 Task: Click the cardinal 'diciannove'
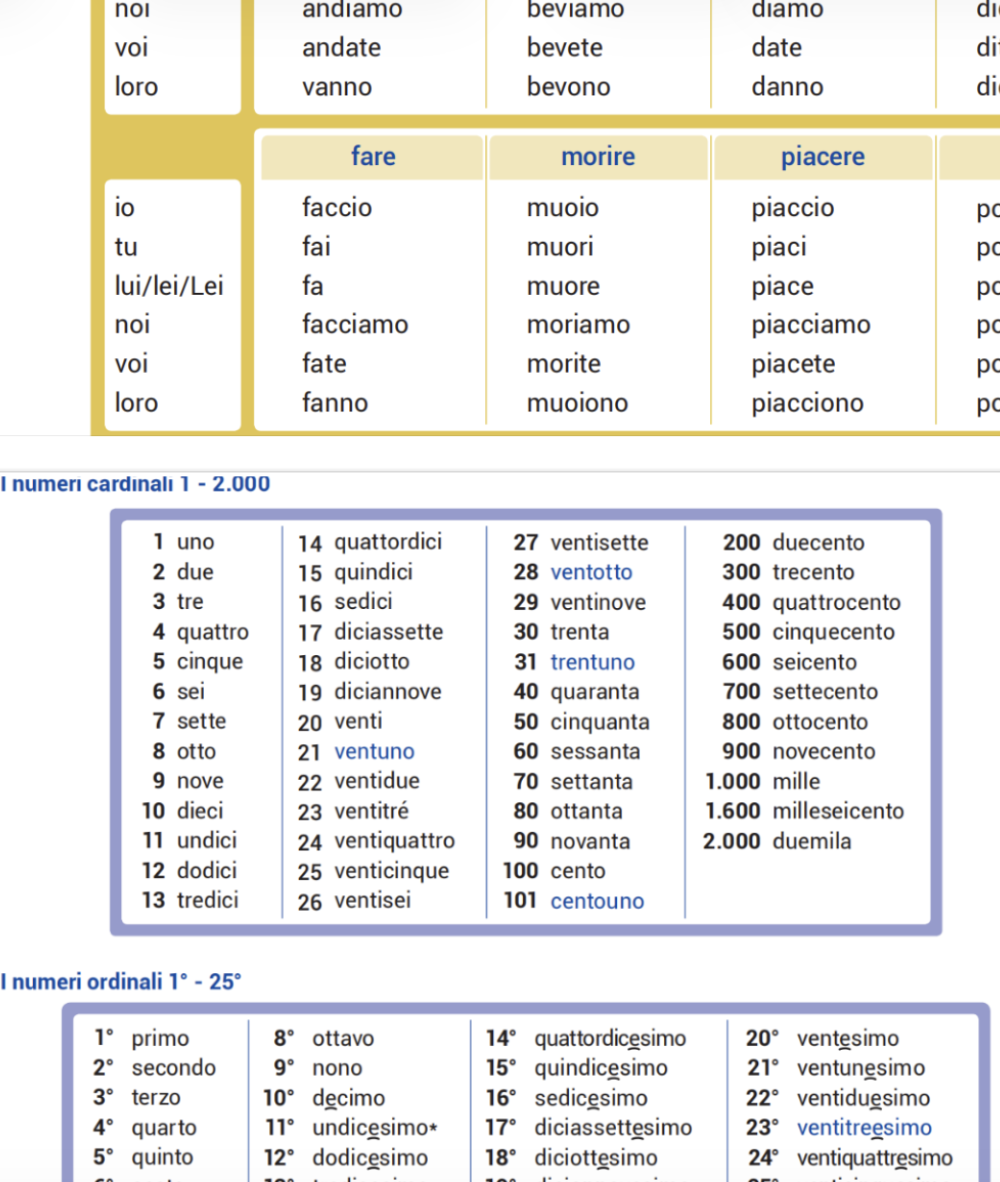tap(387, 691)
